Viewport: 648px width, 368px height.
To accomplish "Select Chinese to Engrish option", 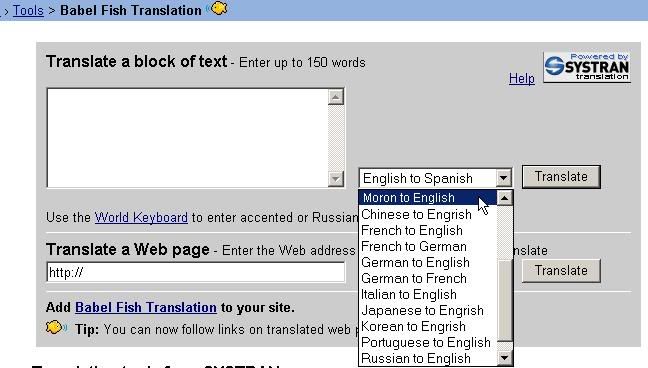I will (x=428, y=214).
